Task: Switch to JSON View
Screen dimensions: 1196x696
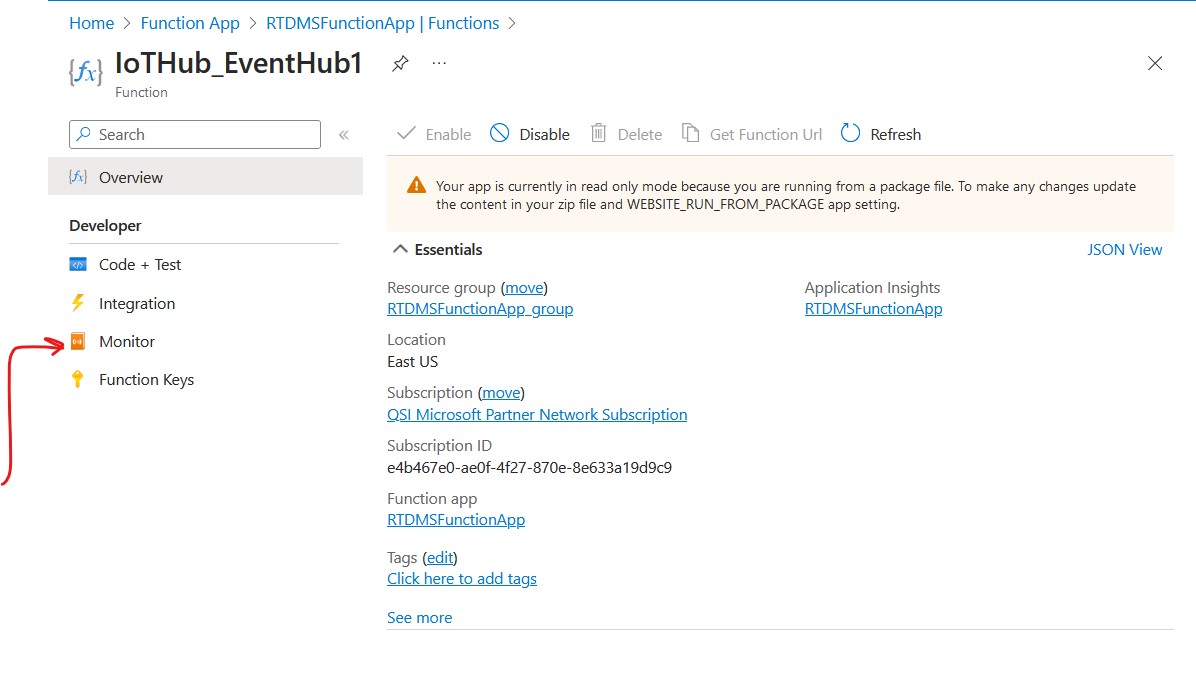Action: [1124, 250]
